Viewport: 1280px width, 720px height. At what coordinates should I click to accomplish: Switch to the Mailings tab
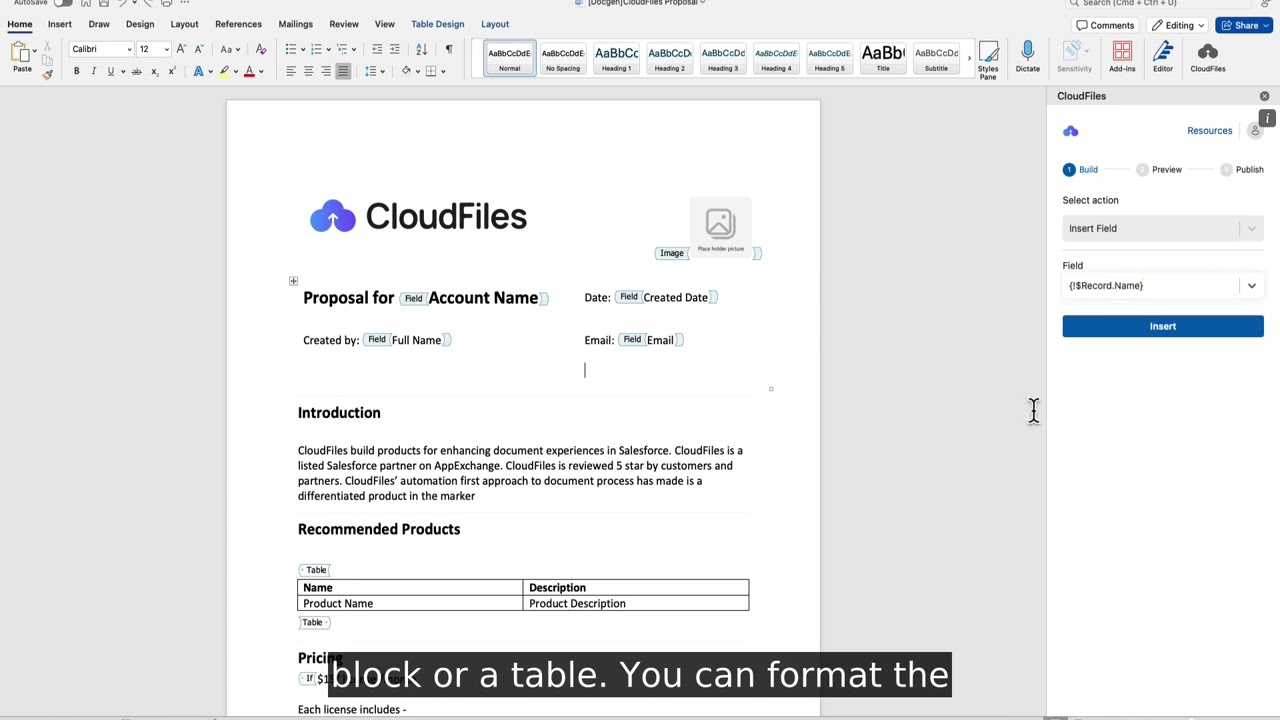point(295,24)
